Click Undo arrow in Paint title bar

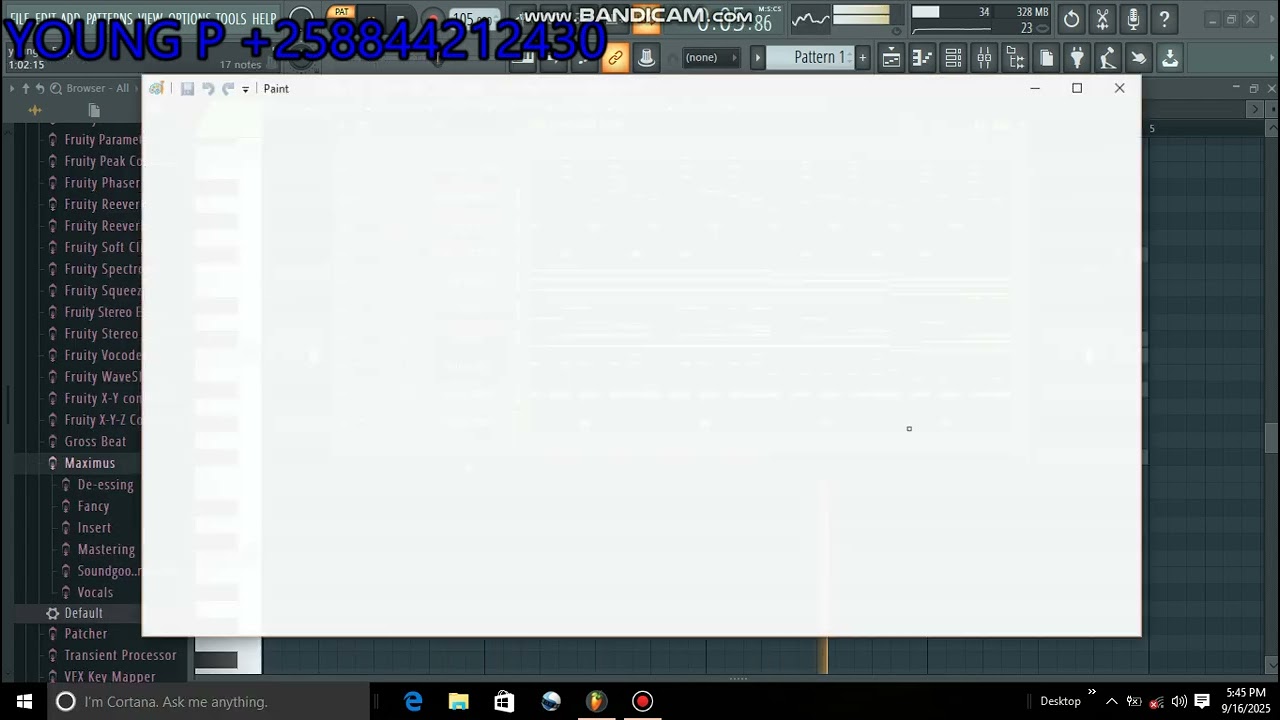(208, 89)
